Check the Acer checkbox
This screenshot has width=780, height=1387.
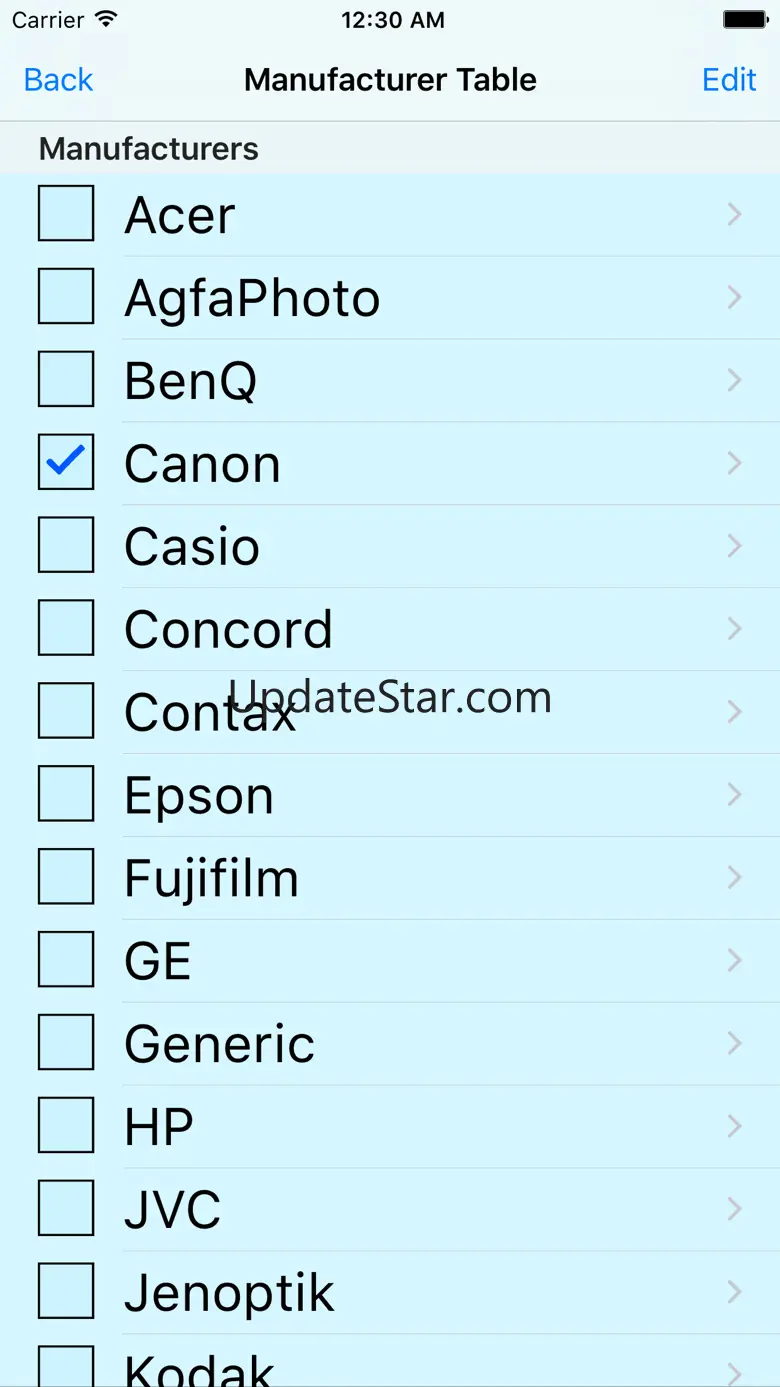click(x=66, y=213)
